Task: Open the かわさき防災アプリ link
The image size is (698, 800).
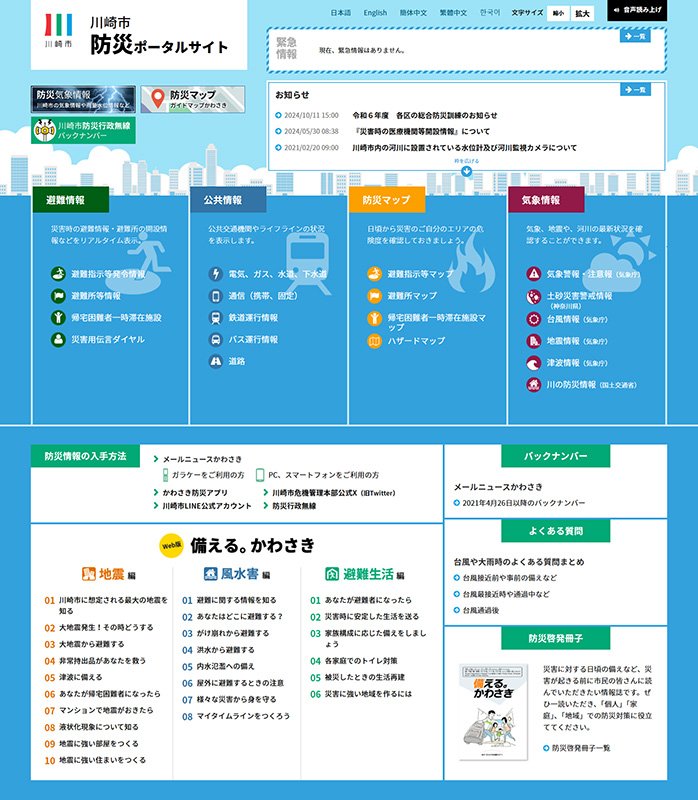Action: coord(195,493)
